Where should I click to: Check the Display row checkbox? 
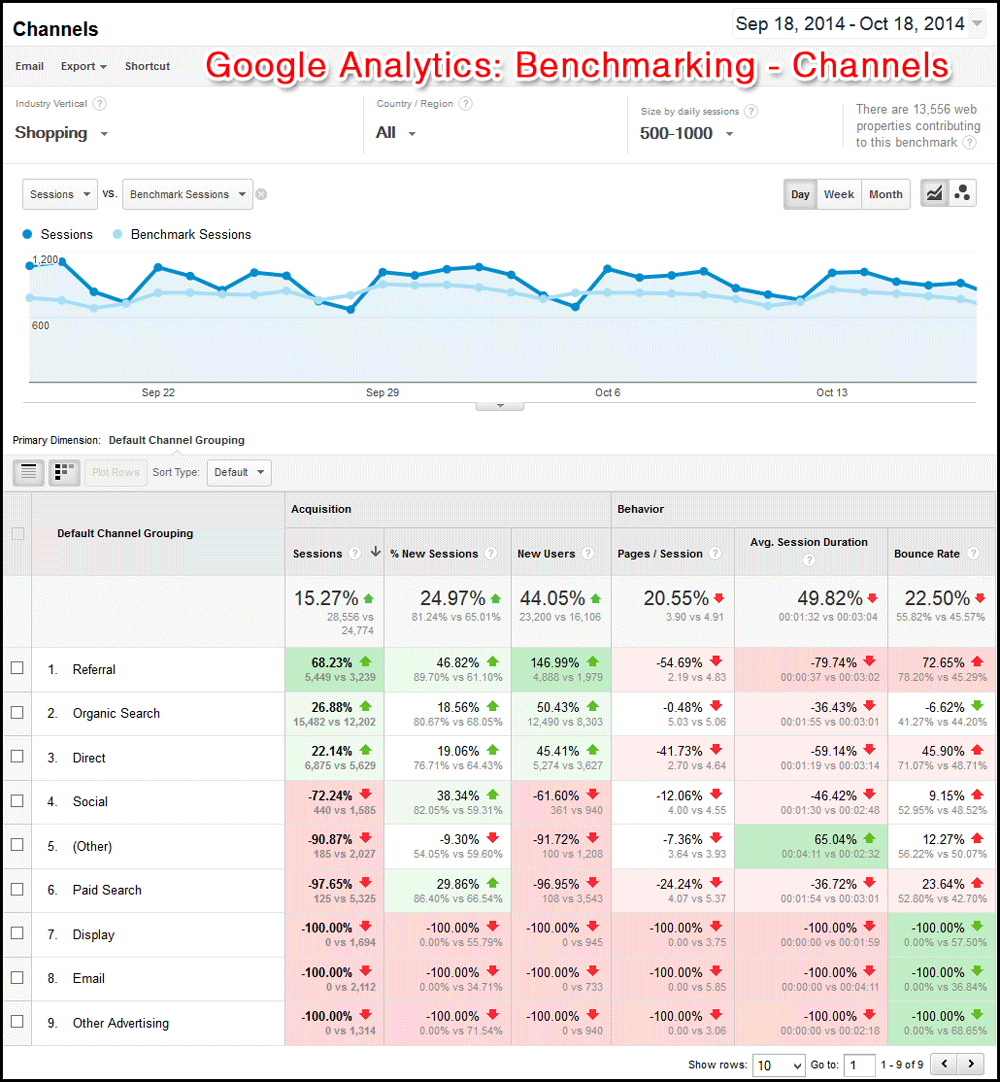click(x=17, y=933)
